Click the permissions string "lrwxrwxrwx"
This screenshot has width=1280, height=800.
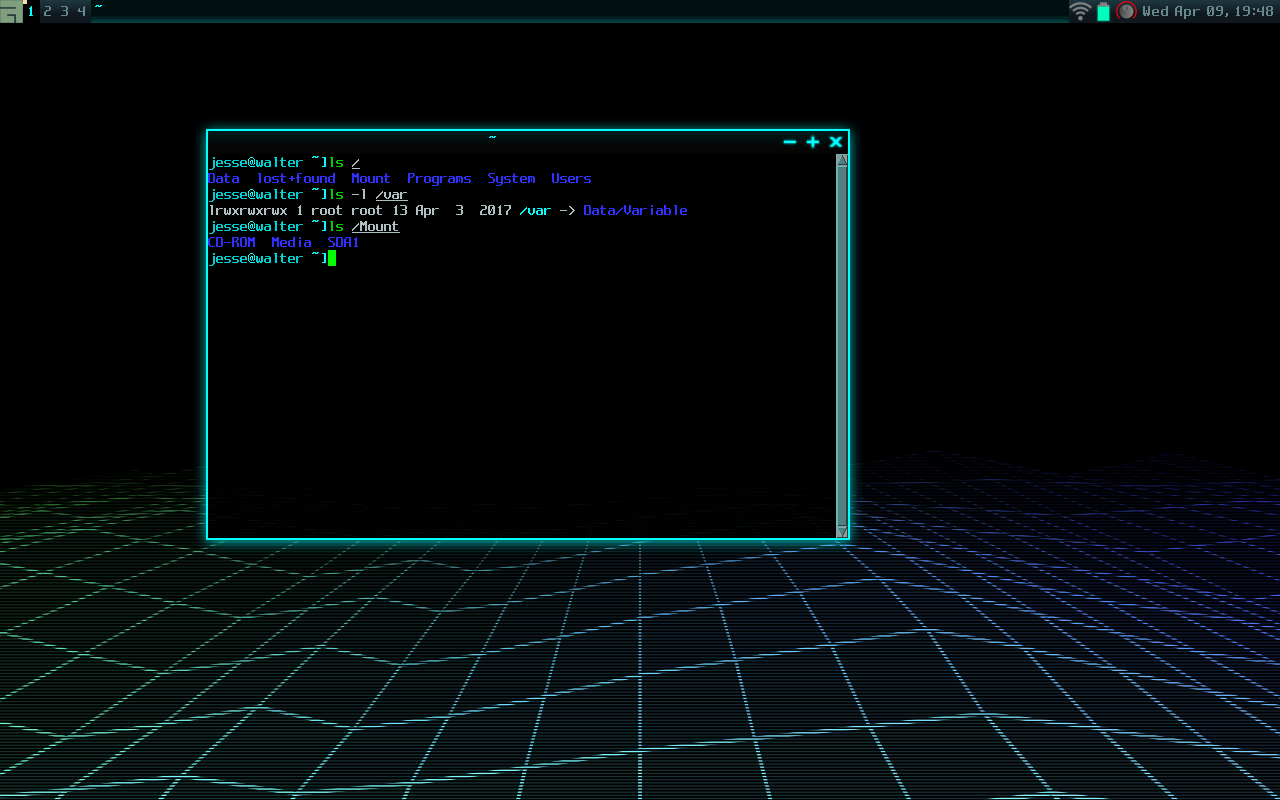coord(248,210)
